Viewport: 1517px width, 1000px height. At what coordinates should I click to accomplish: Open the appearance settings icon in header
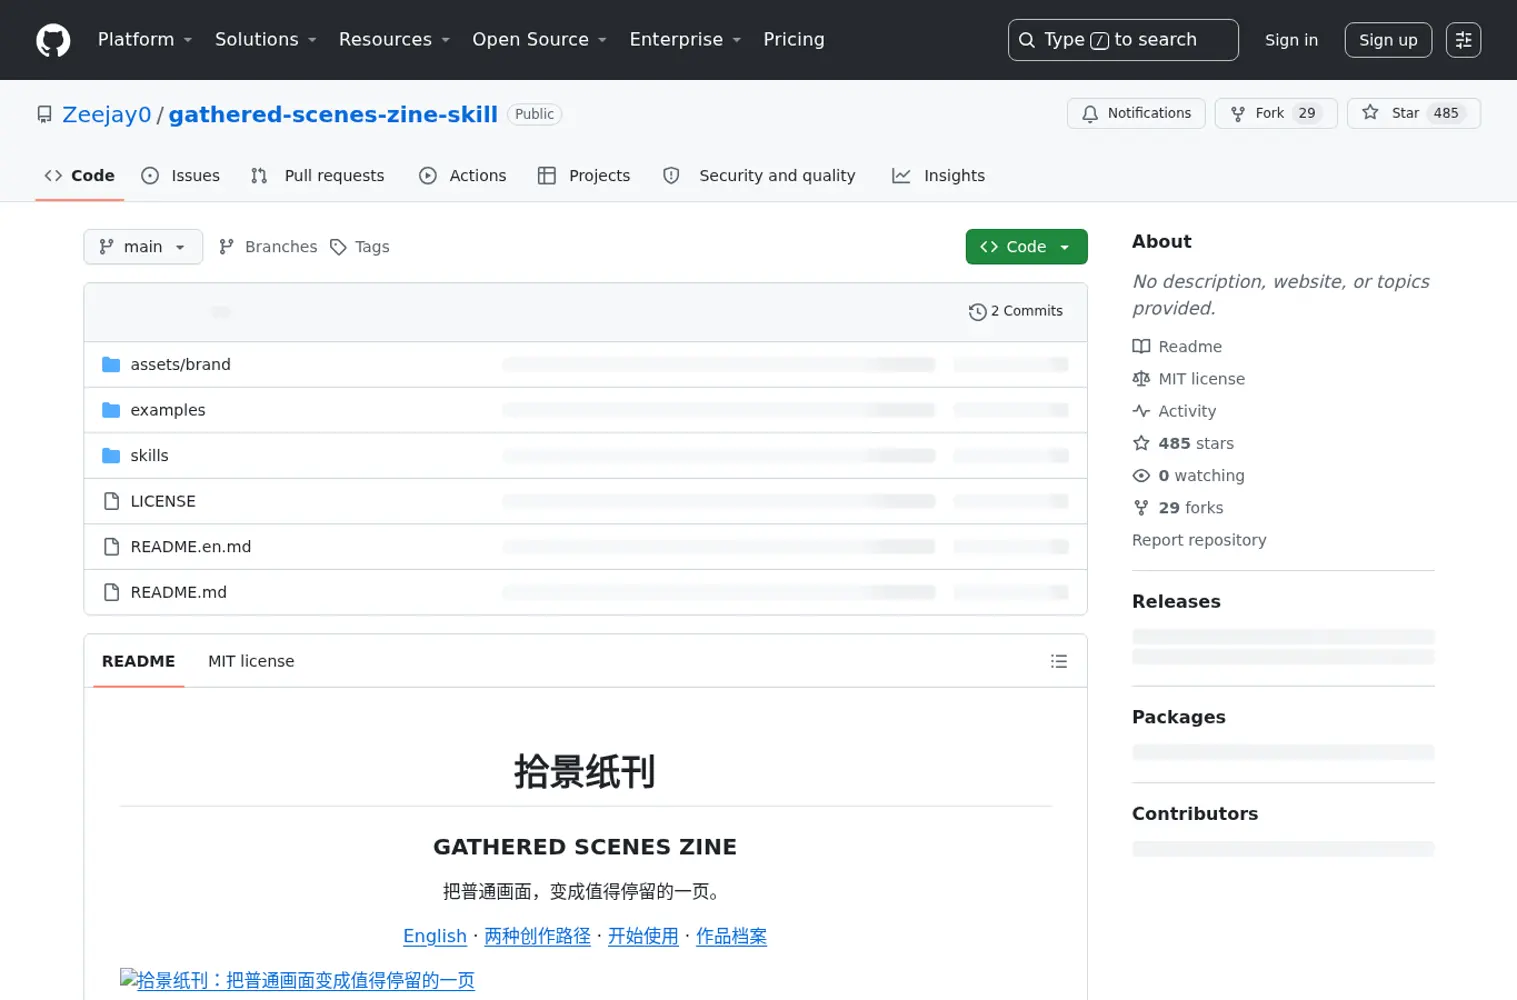1463,40
